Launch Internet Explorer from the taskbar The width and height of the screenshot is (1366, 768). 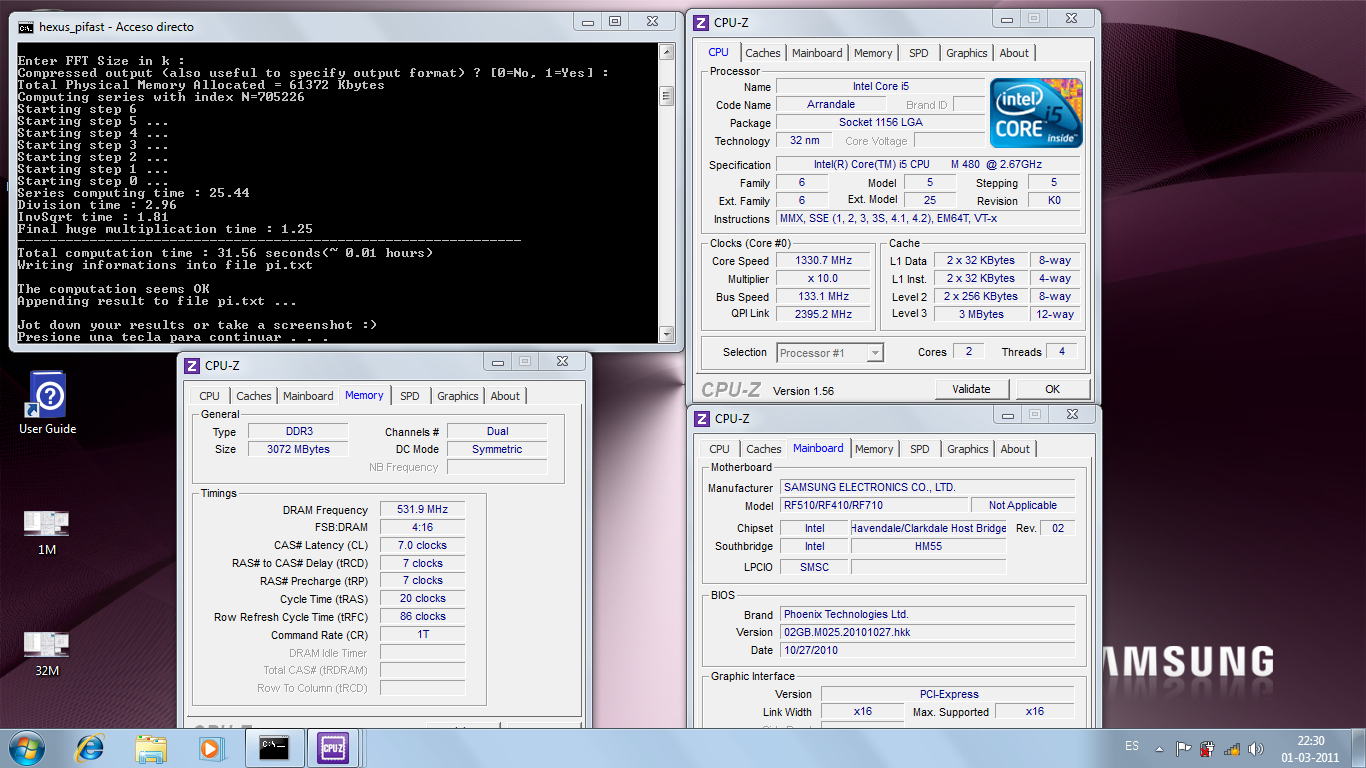90,748
